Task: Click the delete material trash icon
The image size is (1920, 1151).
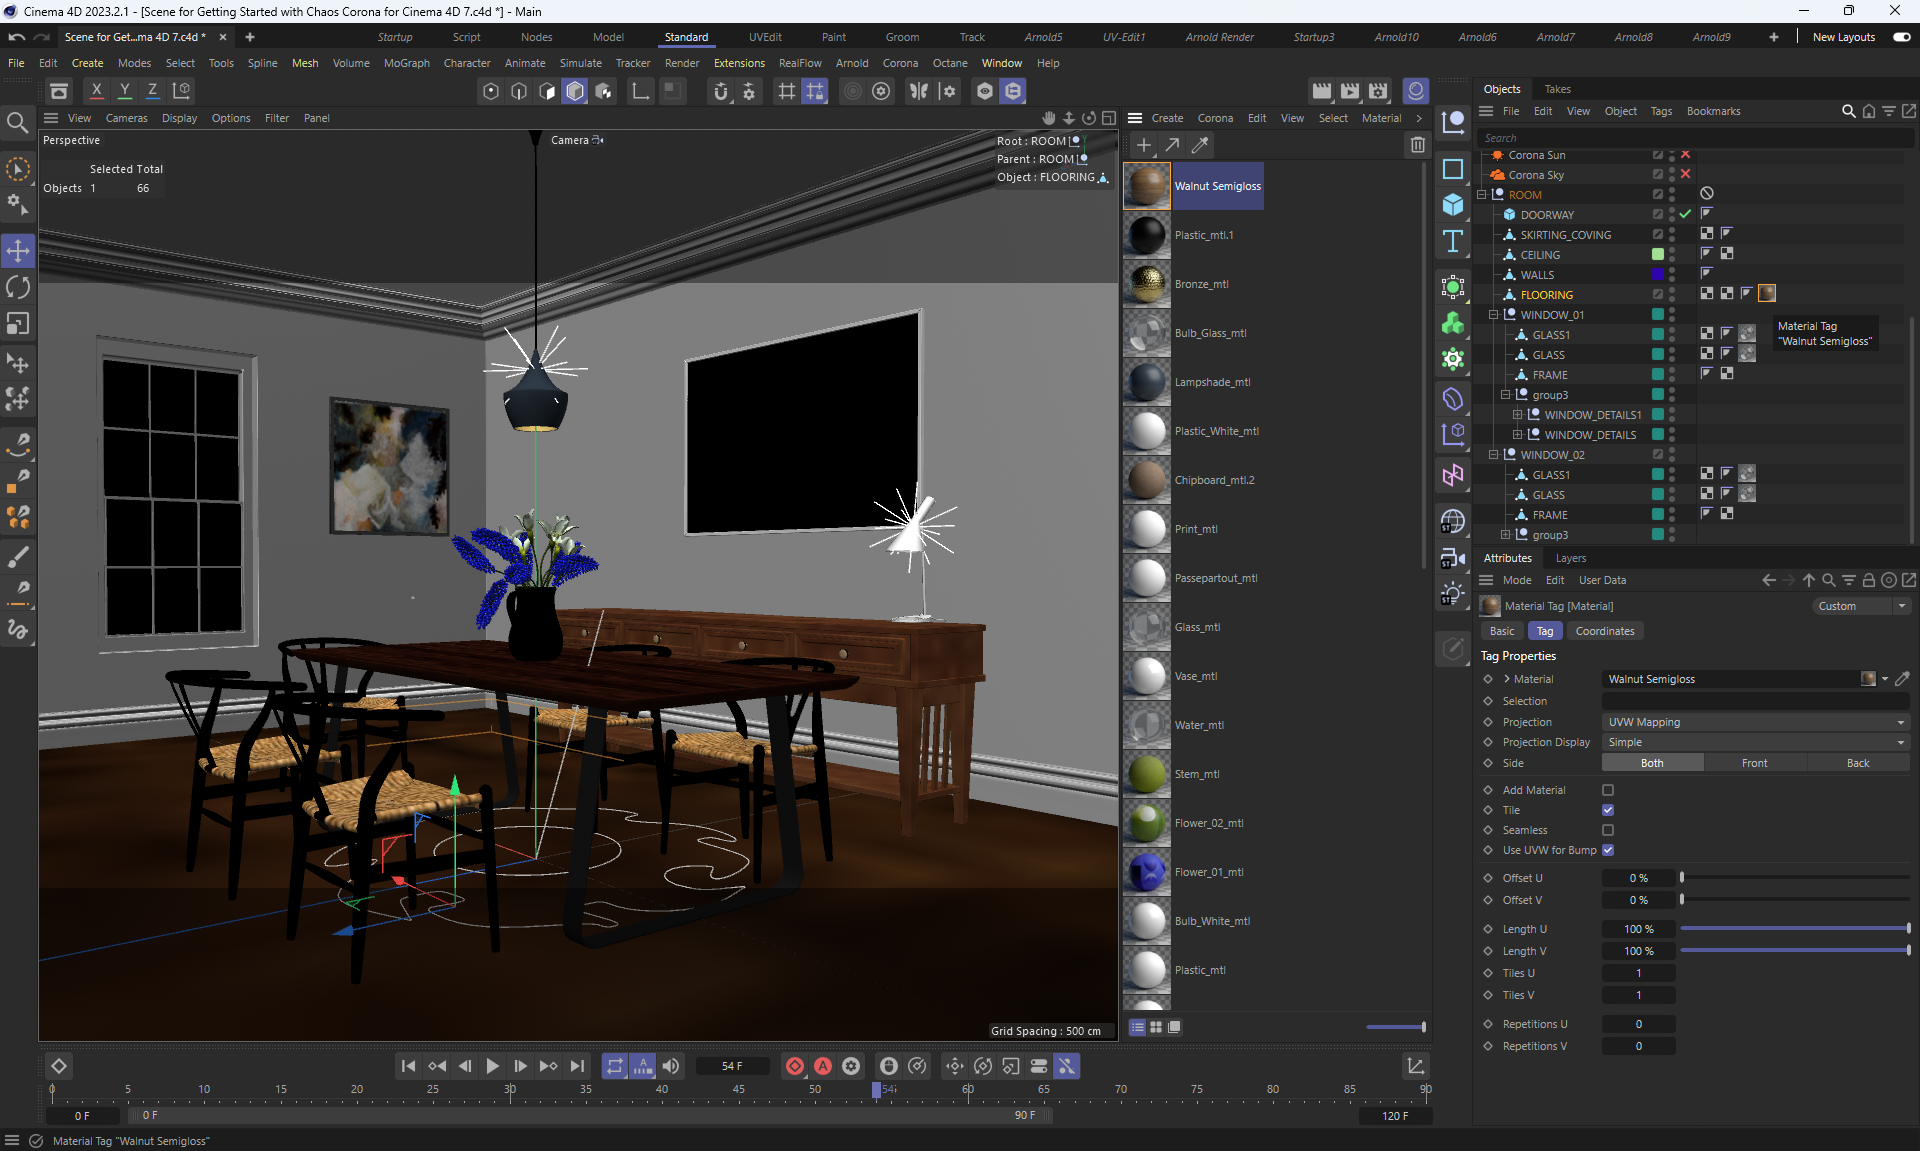Action: click(x=1417, y=145)
